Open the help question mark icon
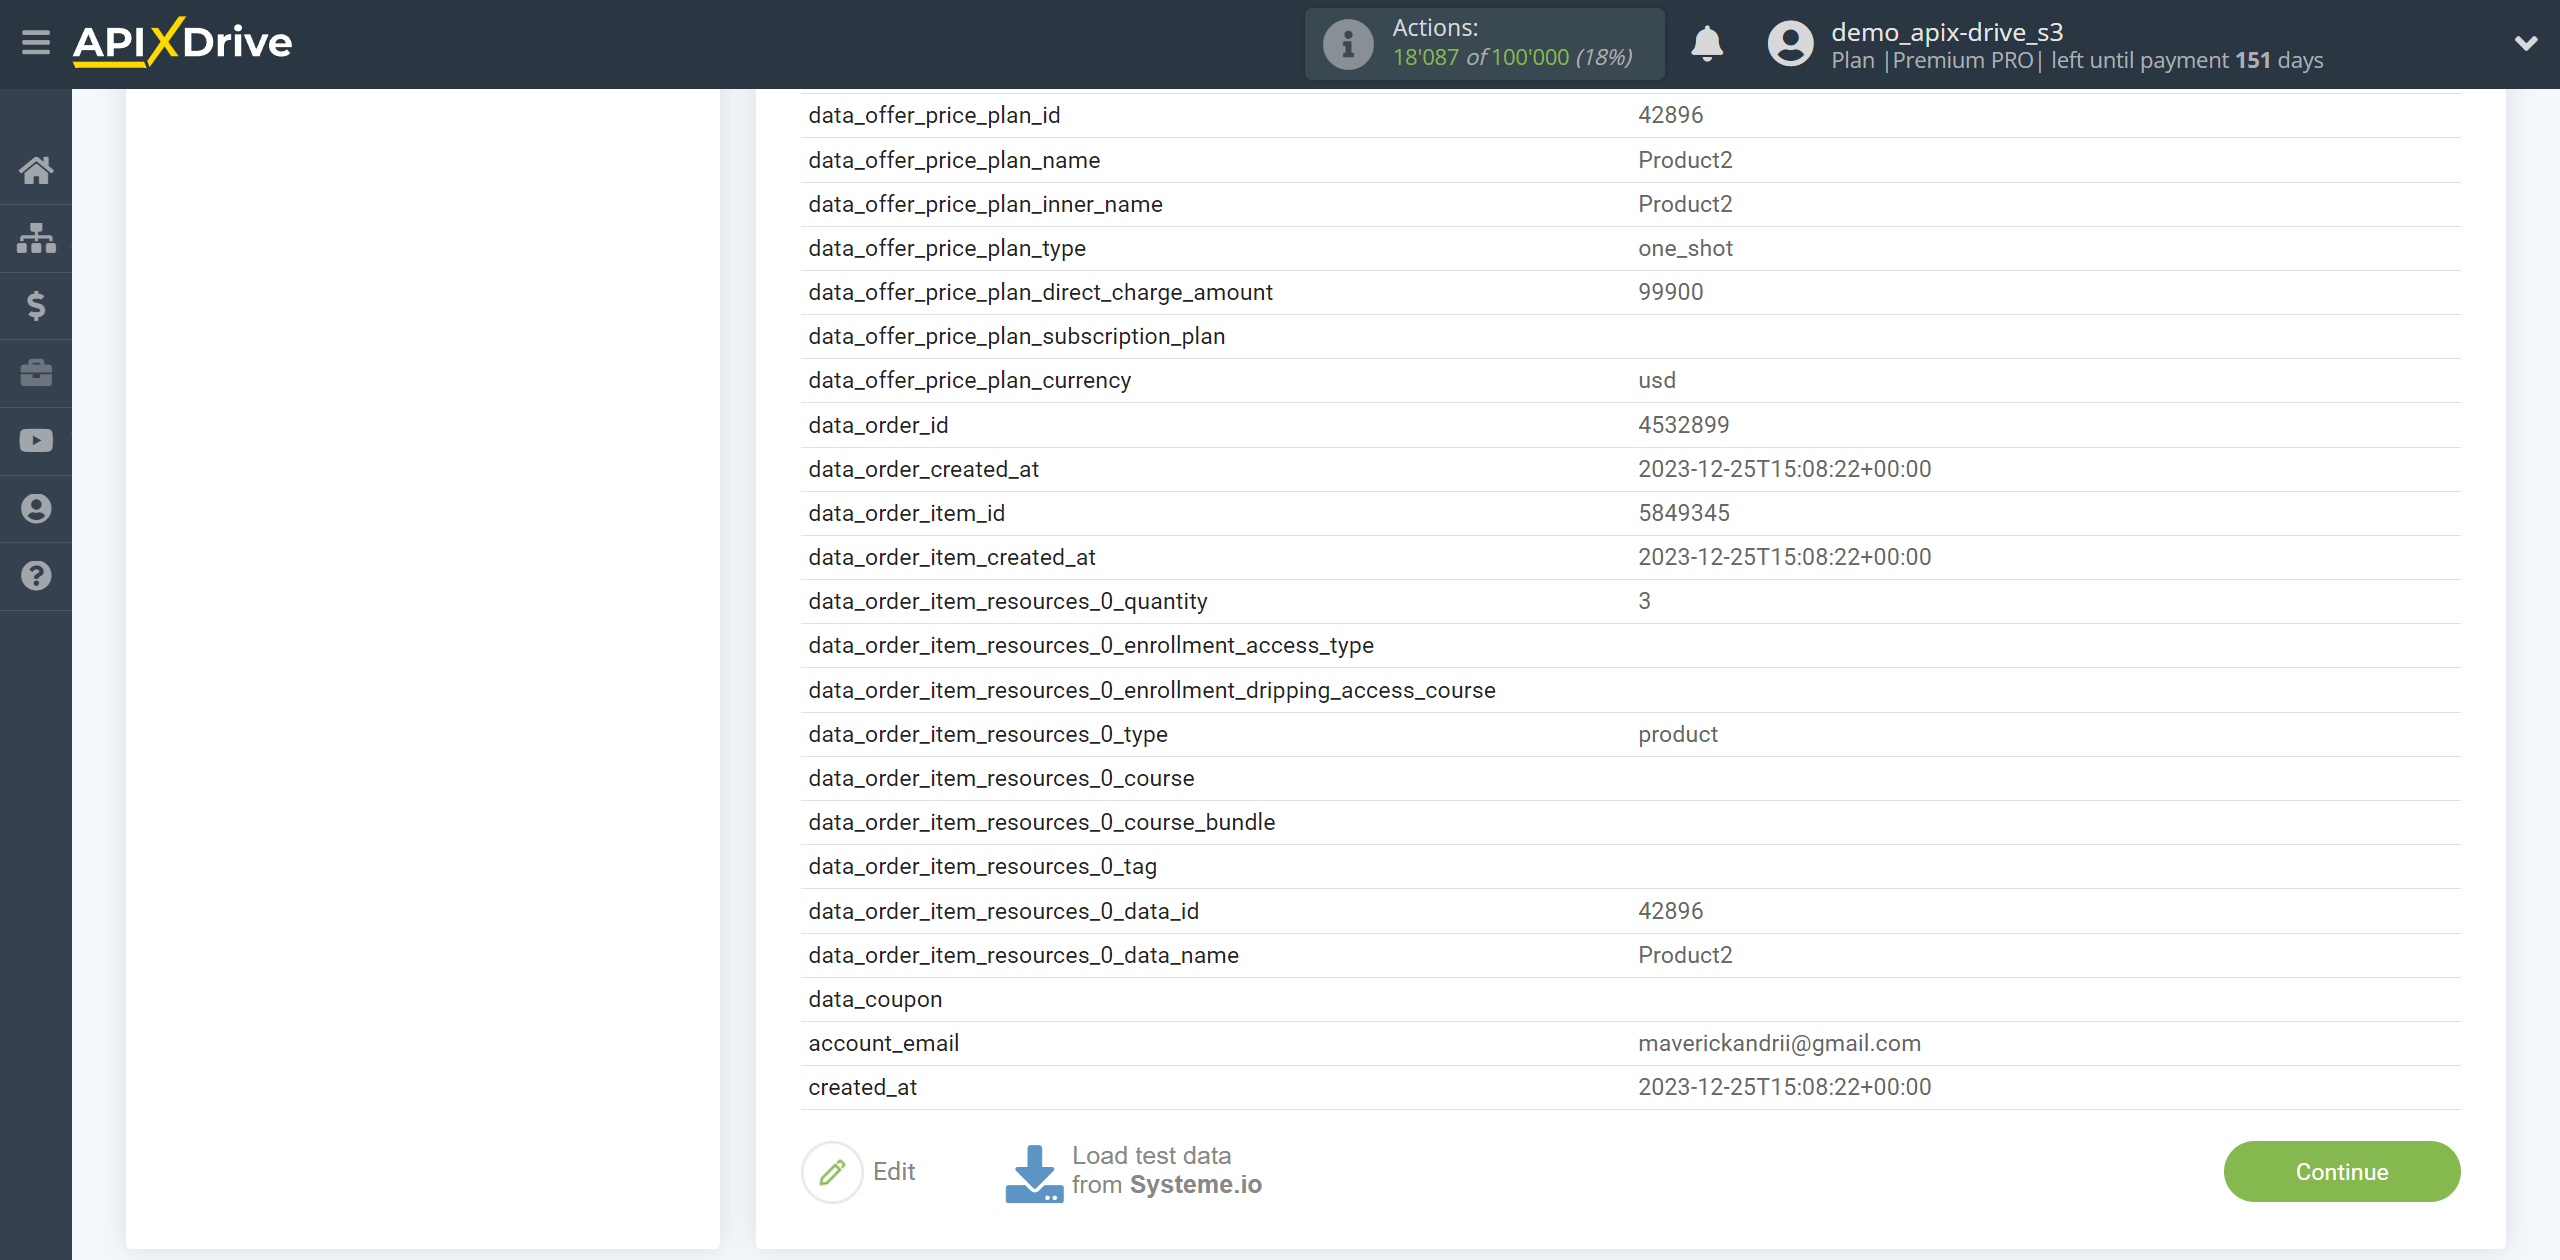This screenshot has width=2560, height=1260. pos(36,576)
